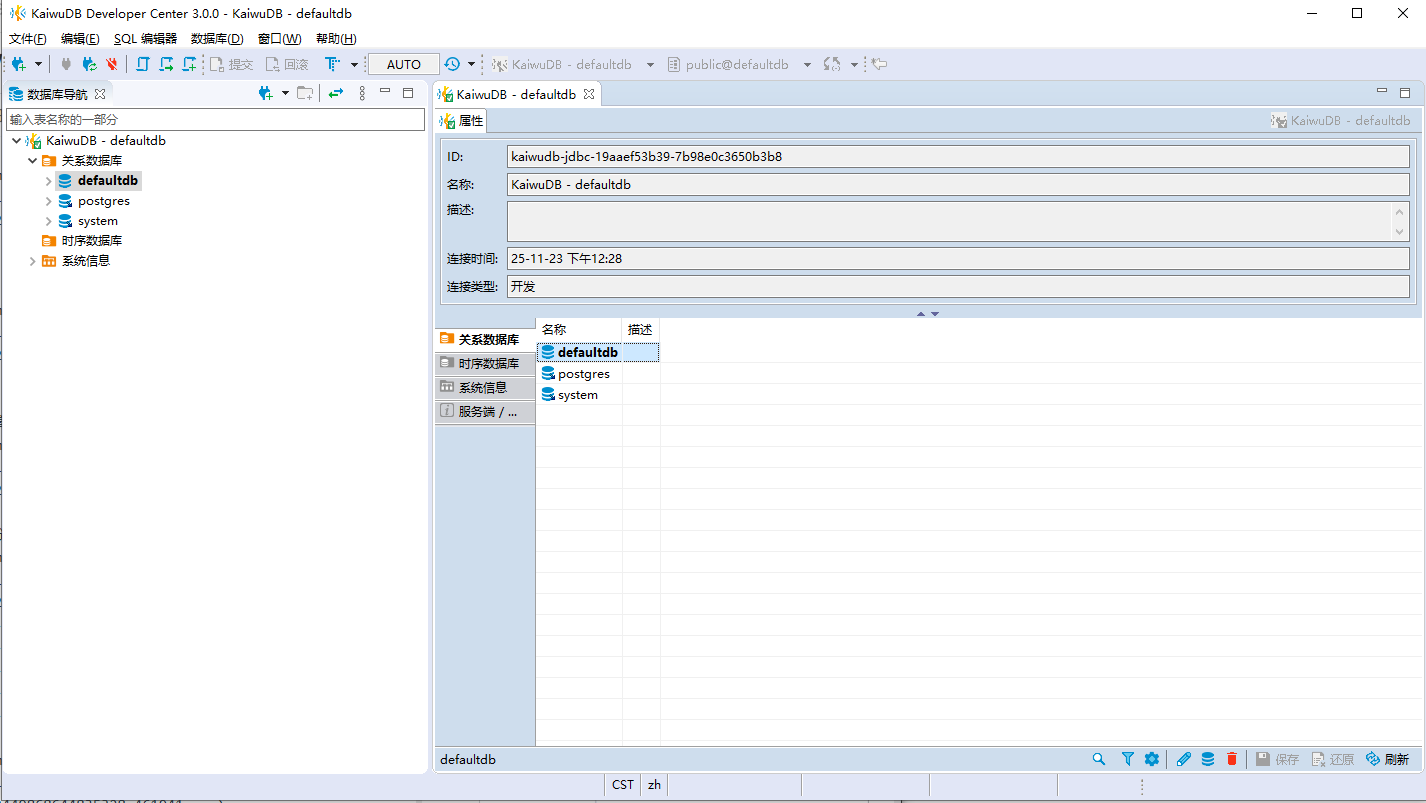
Task: Open the SQL 编辑器 menu
Action: (x=145, y=39)
